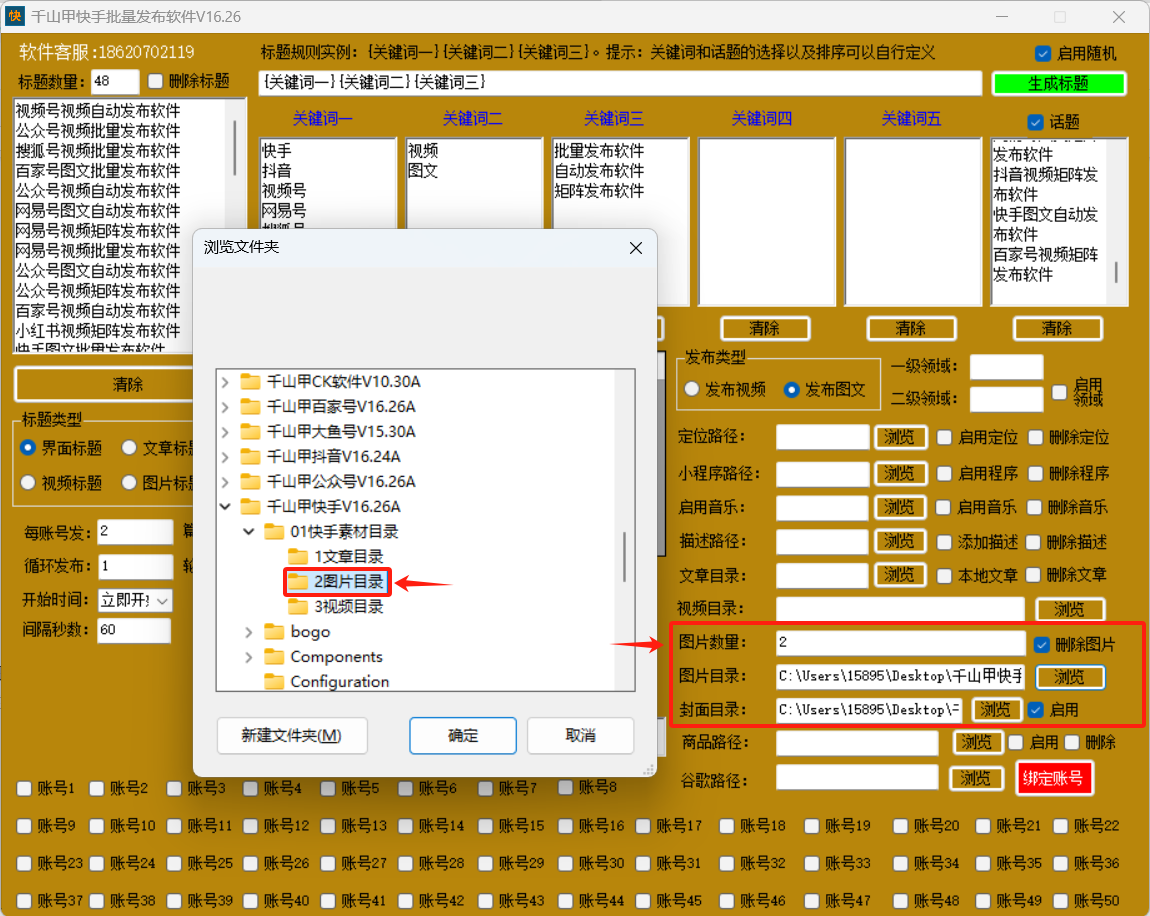
Task: Toggle the 本地文章 checkbox
Action: (x=945, y=576)
